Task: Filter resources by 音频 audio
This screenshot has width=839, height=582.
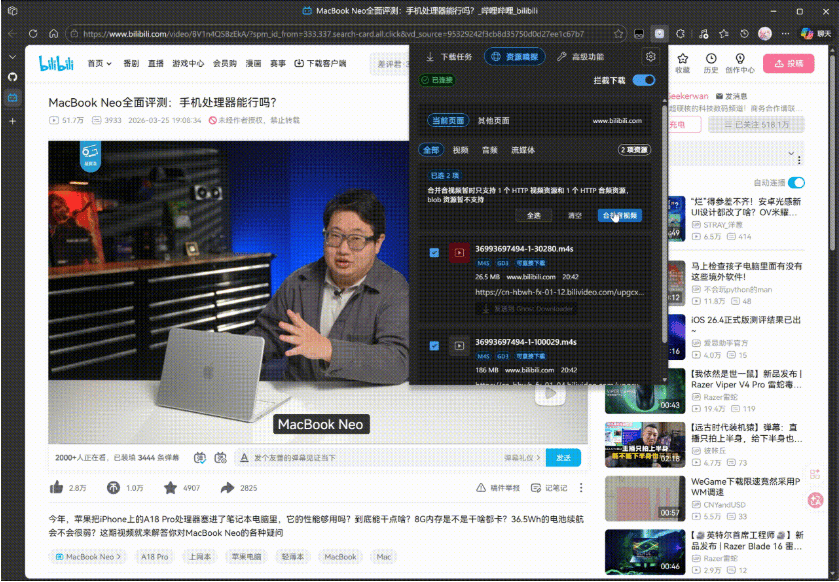Action: 490,150
